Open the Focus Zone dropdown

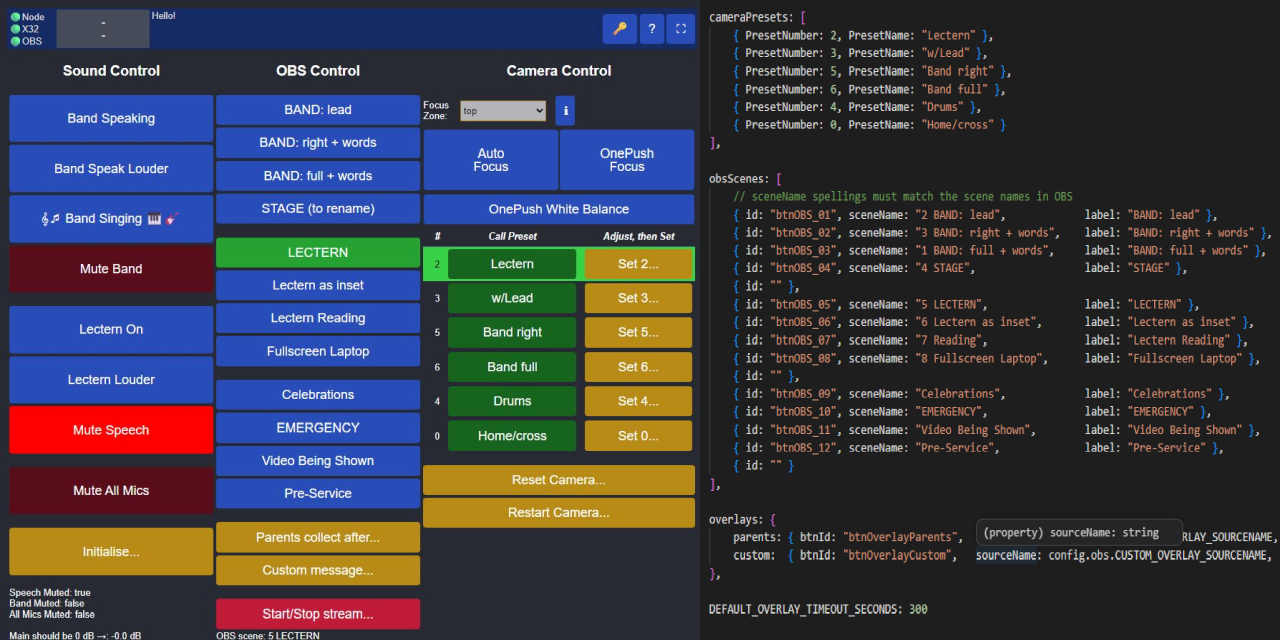pyautogui.click(x=503, y=111)
